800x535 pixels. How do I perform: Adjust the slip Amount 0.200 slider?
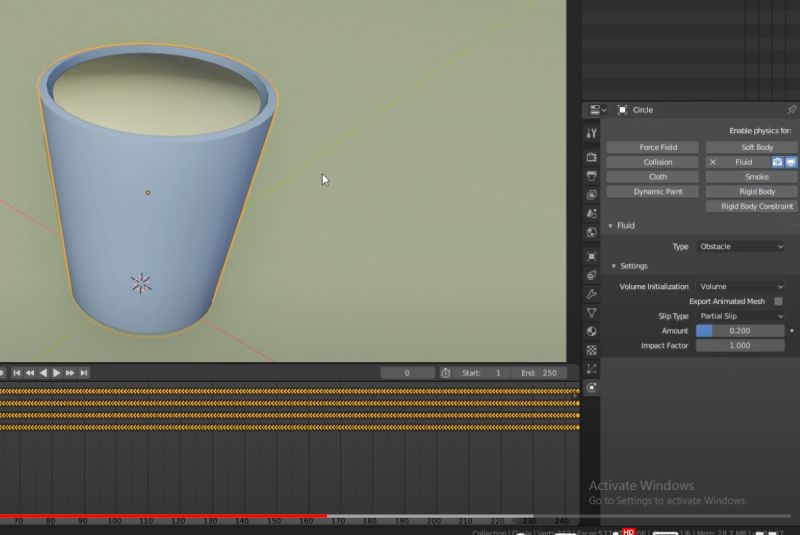point(740,331)
